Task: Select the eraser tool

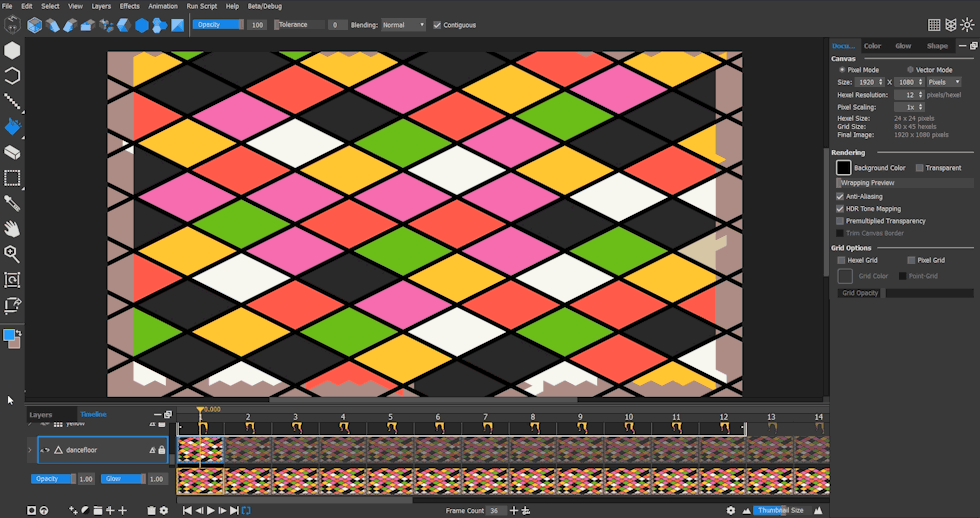Action: 13,152
